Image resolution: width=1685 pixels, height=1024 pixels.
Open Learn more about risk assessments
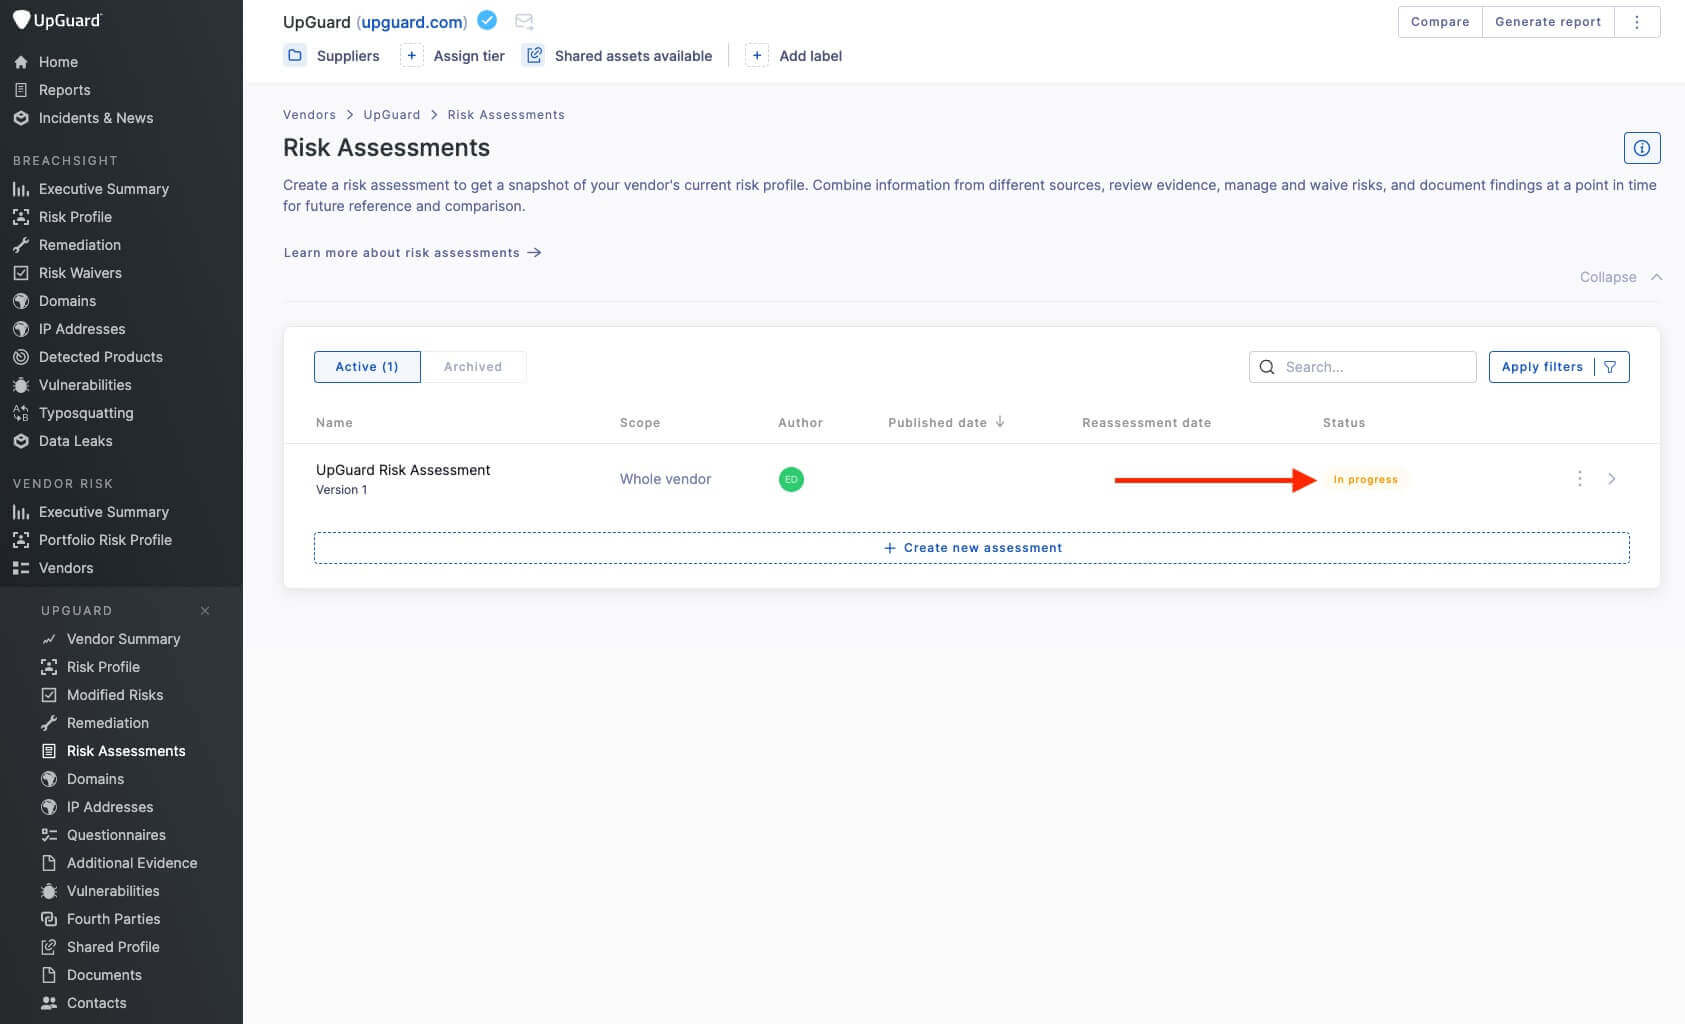click(x=412, y=253)
